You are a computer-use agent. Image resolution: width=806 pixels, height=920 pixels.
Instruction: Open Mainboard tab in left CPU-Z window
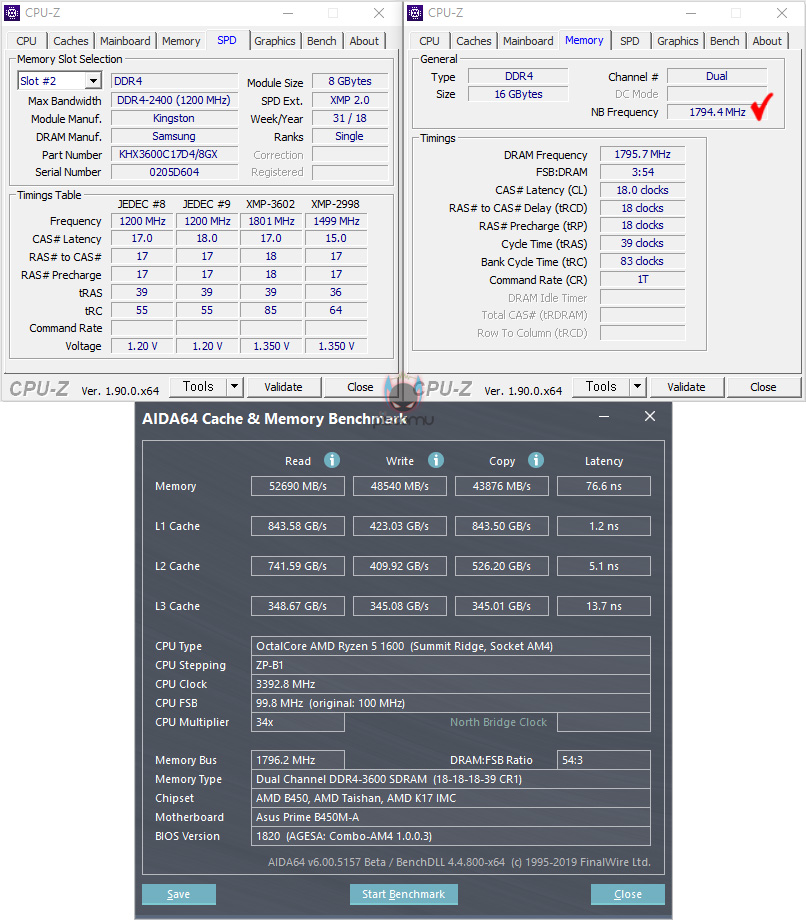coord(125,41)
